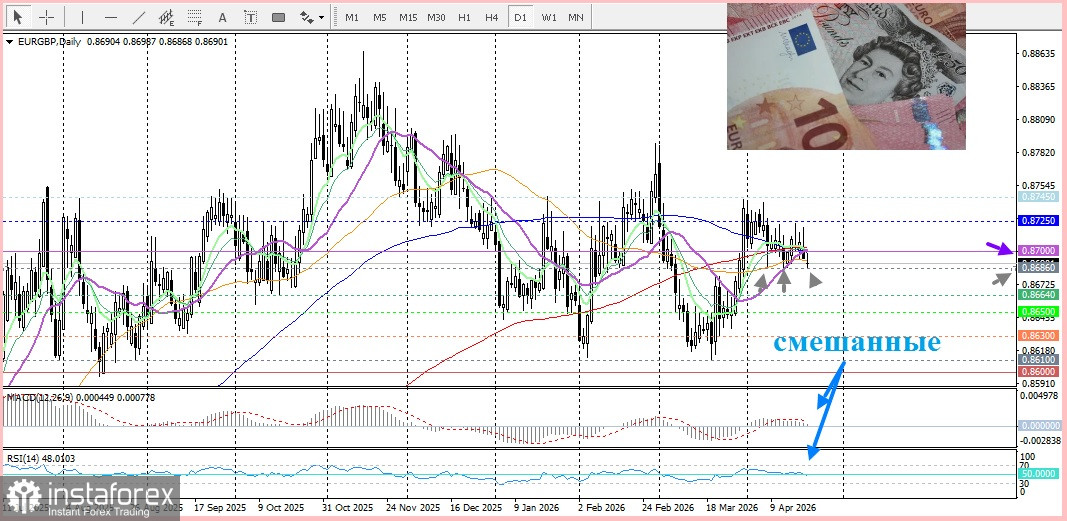Choose the Fibonacci retracement tool
The height and width of the screenshot is (521, 1067).
[195, 17]
